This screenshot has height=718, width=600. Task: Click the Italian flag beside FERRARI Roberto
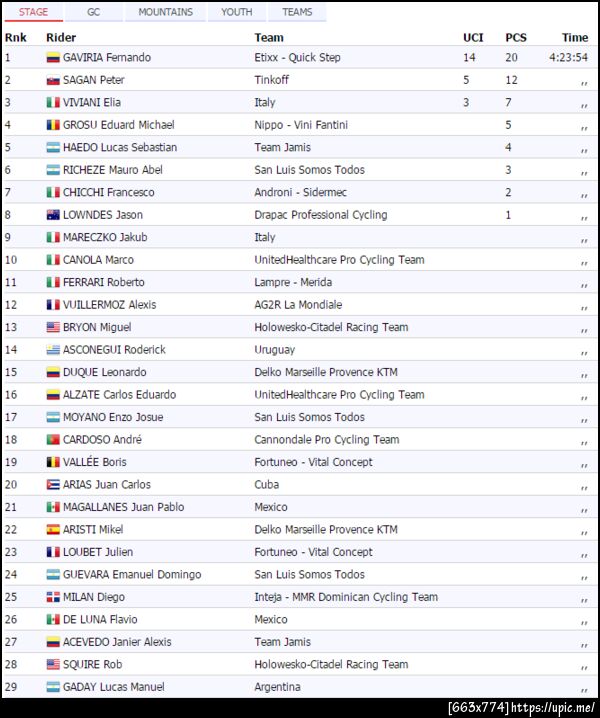(53, 282)
